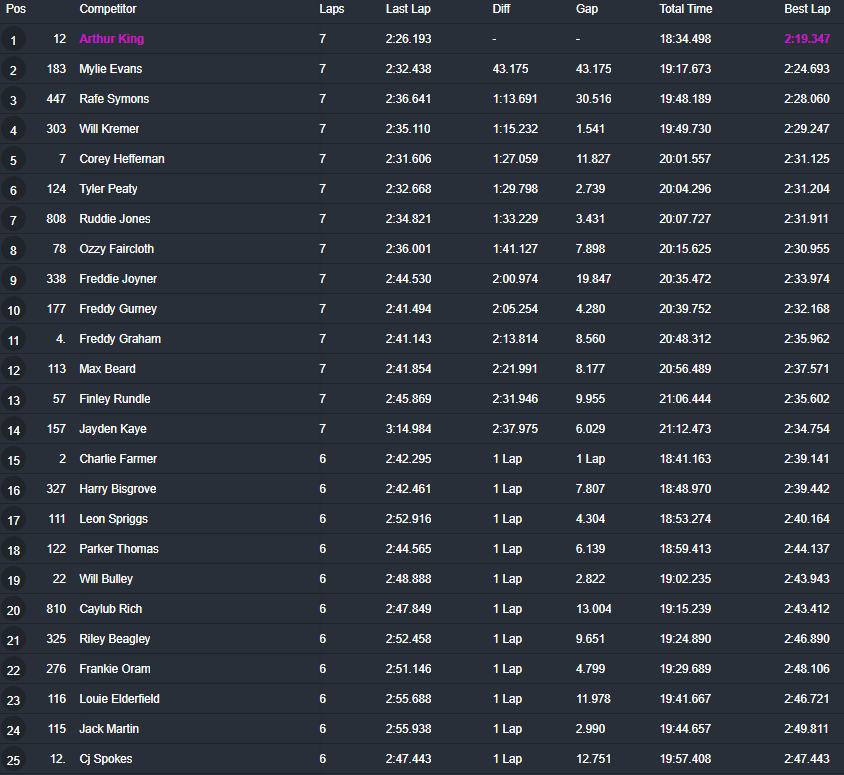Viewport: 844px width, 775px height.
Task: Click position 25 circle badge
Action: coord(14,760)
